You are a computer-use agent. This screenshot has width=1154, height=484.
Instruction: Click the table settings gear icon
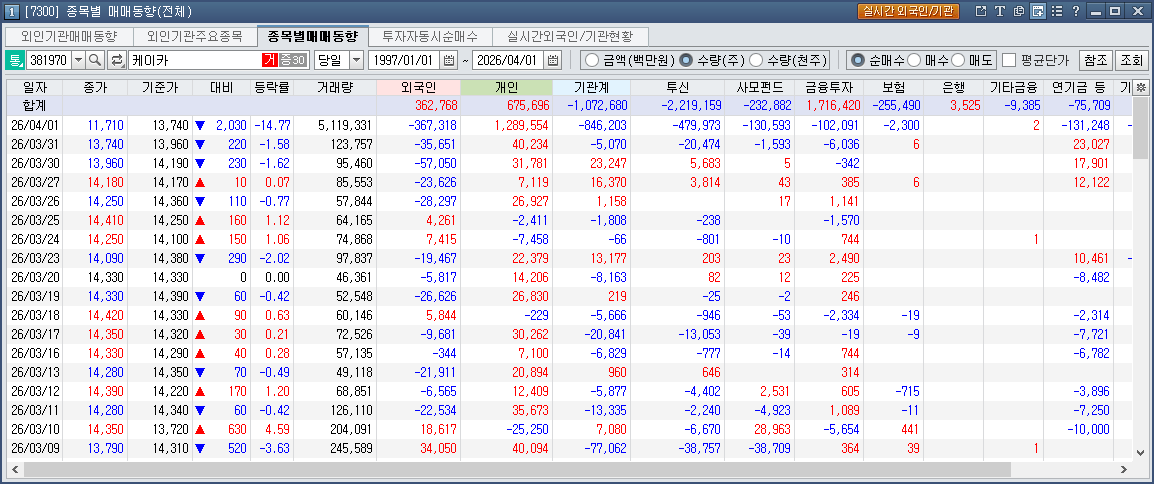(x=1141, y=88)
